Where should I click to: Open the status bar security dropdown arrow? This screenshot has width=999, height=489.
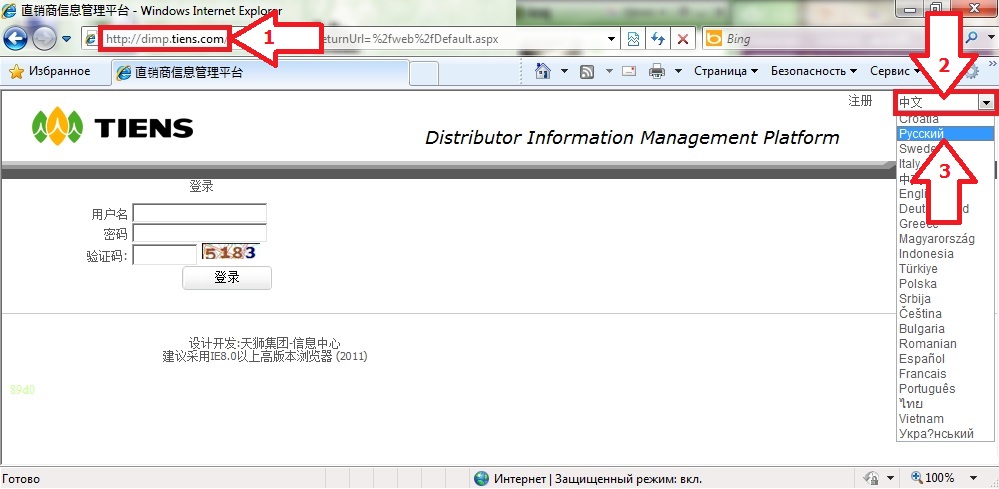click(890, 478)
